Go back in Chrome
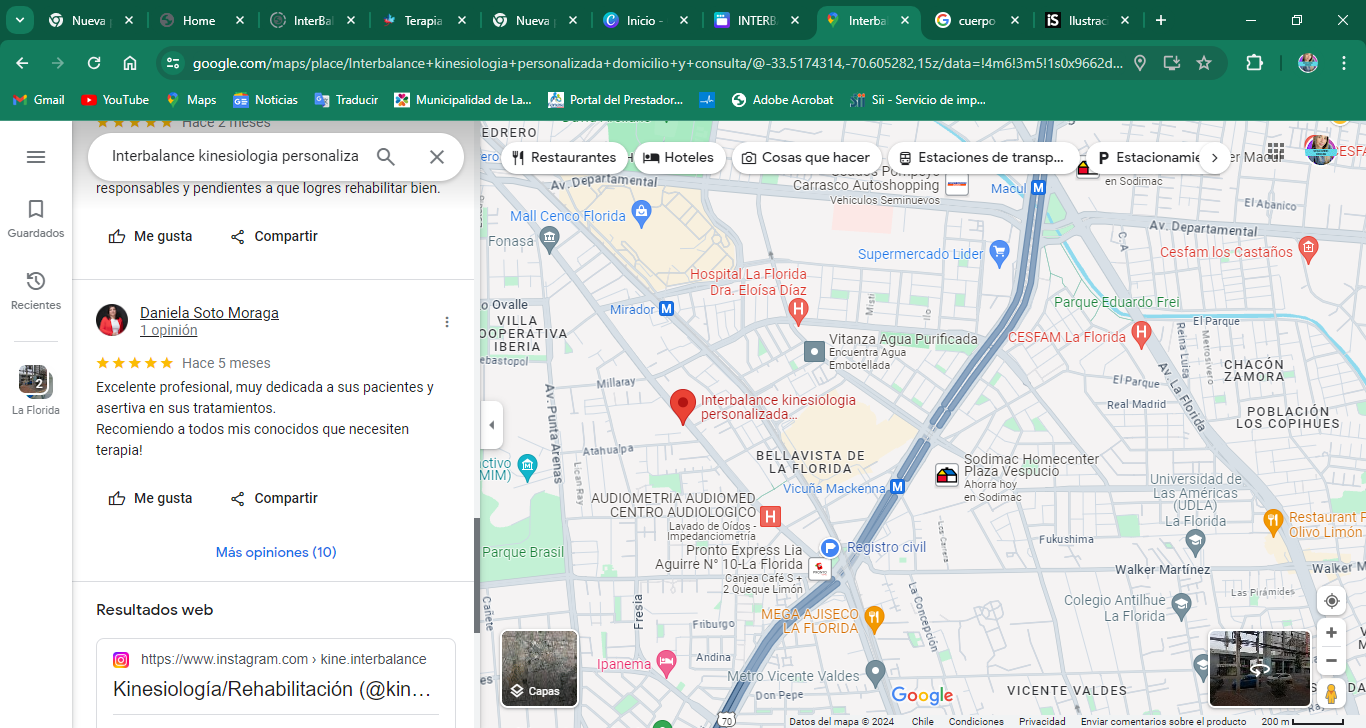The image size is (1366, 728). [22, 63]
